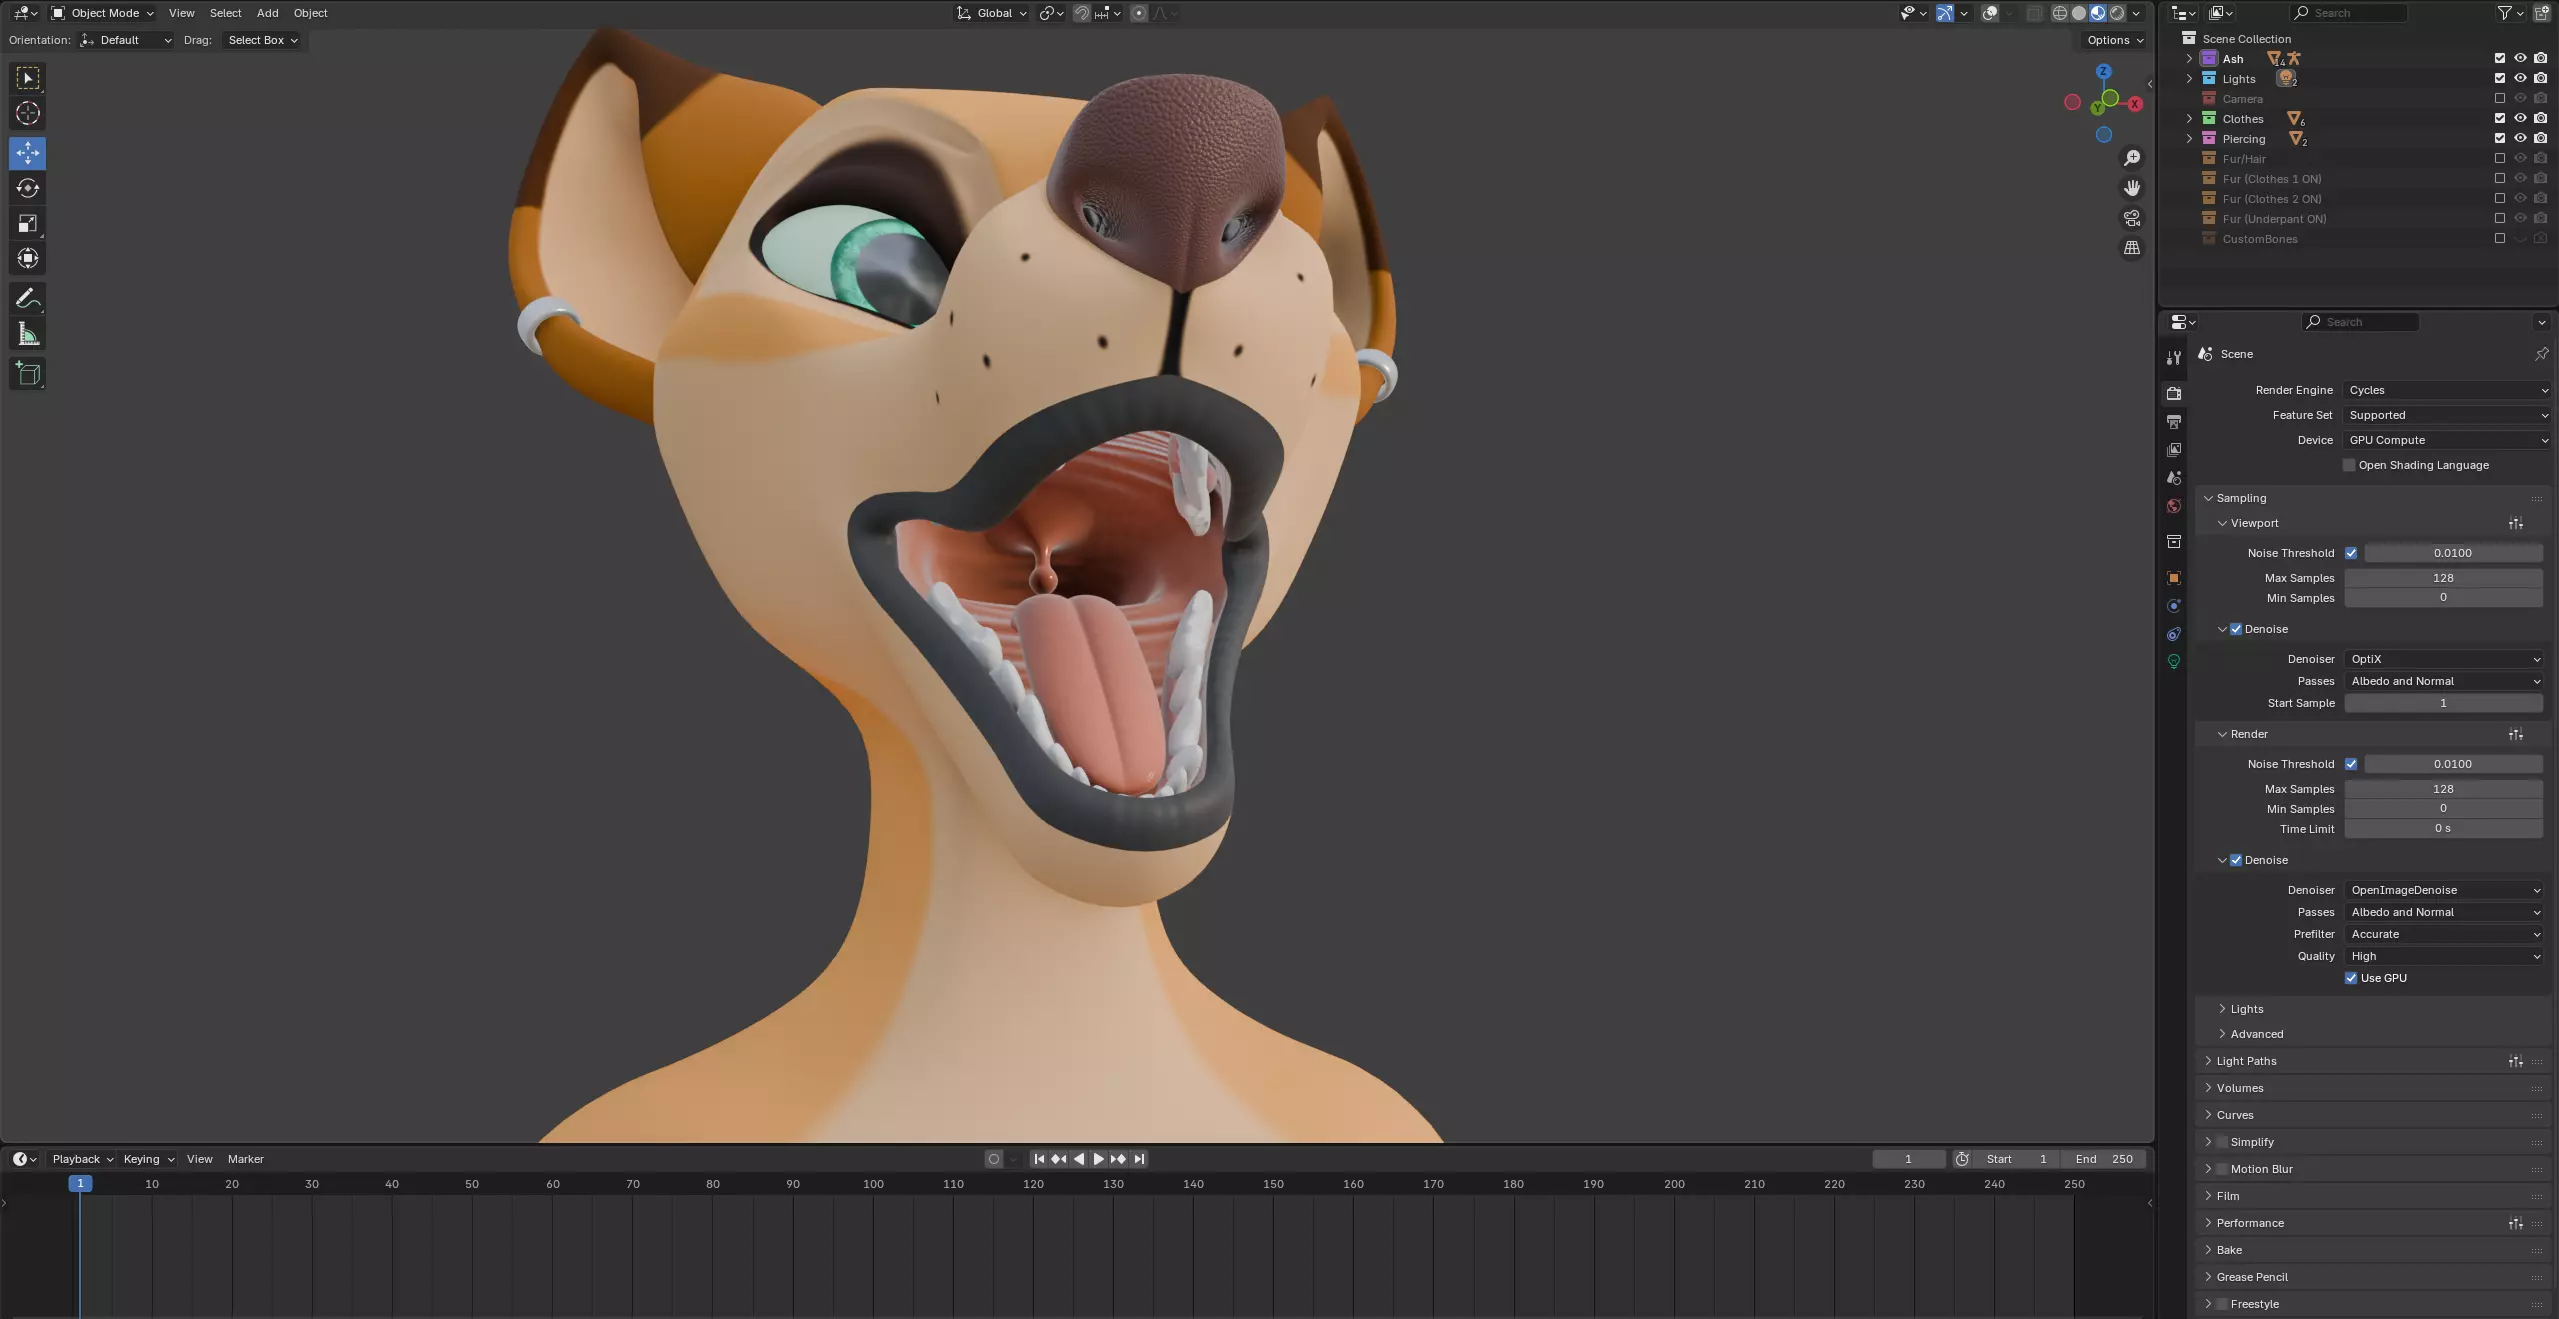Image resolution: width=2559 pixels, height=1319 pixels.
Task: Disable render camera icon for Piercing collection
Action: pyautogui.click(x=2540, y=138)
